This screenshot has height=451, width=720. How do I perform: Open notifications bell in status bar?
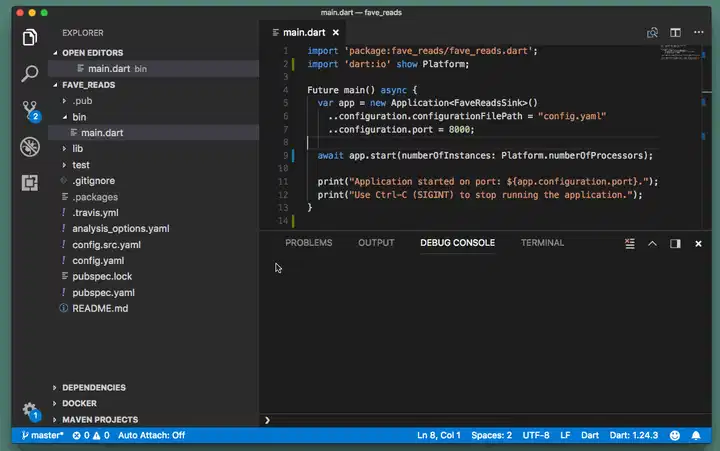tap(696, 435)
